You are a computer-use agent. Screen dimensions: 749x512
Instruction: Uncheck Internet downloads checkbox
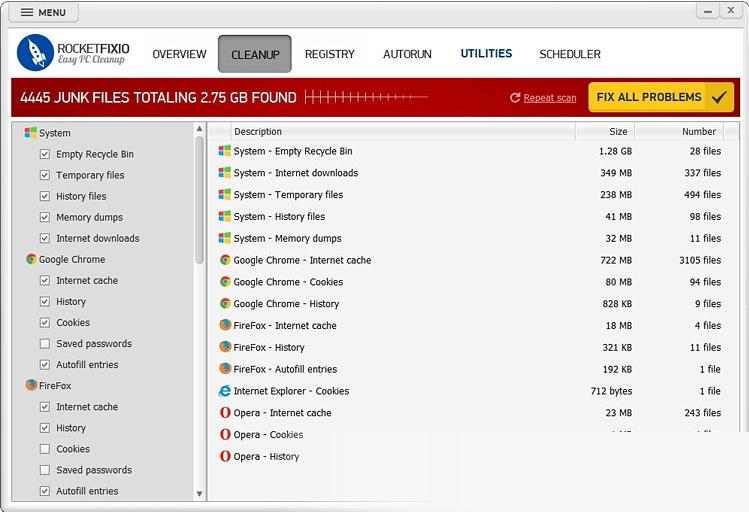click(x=45, y=238)
